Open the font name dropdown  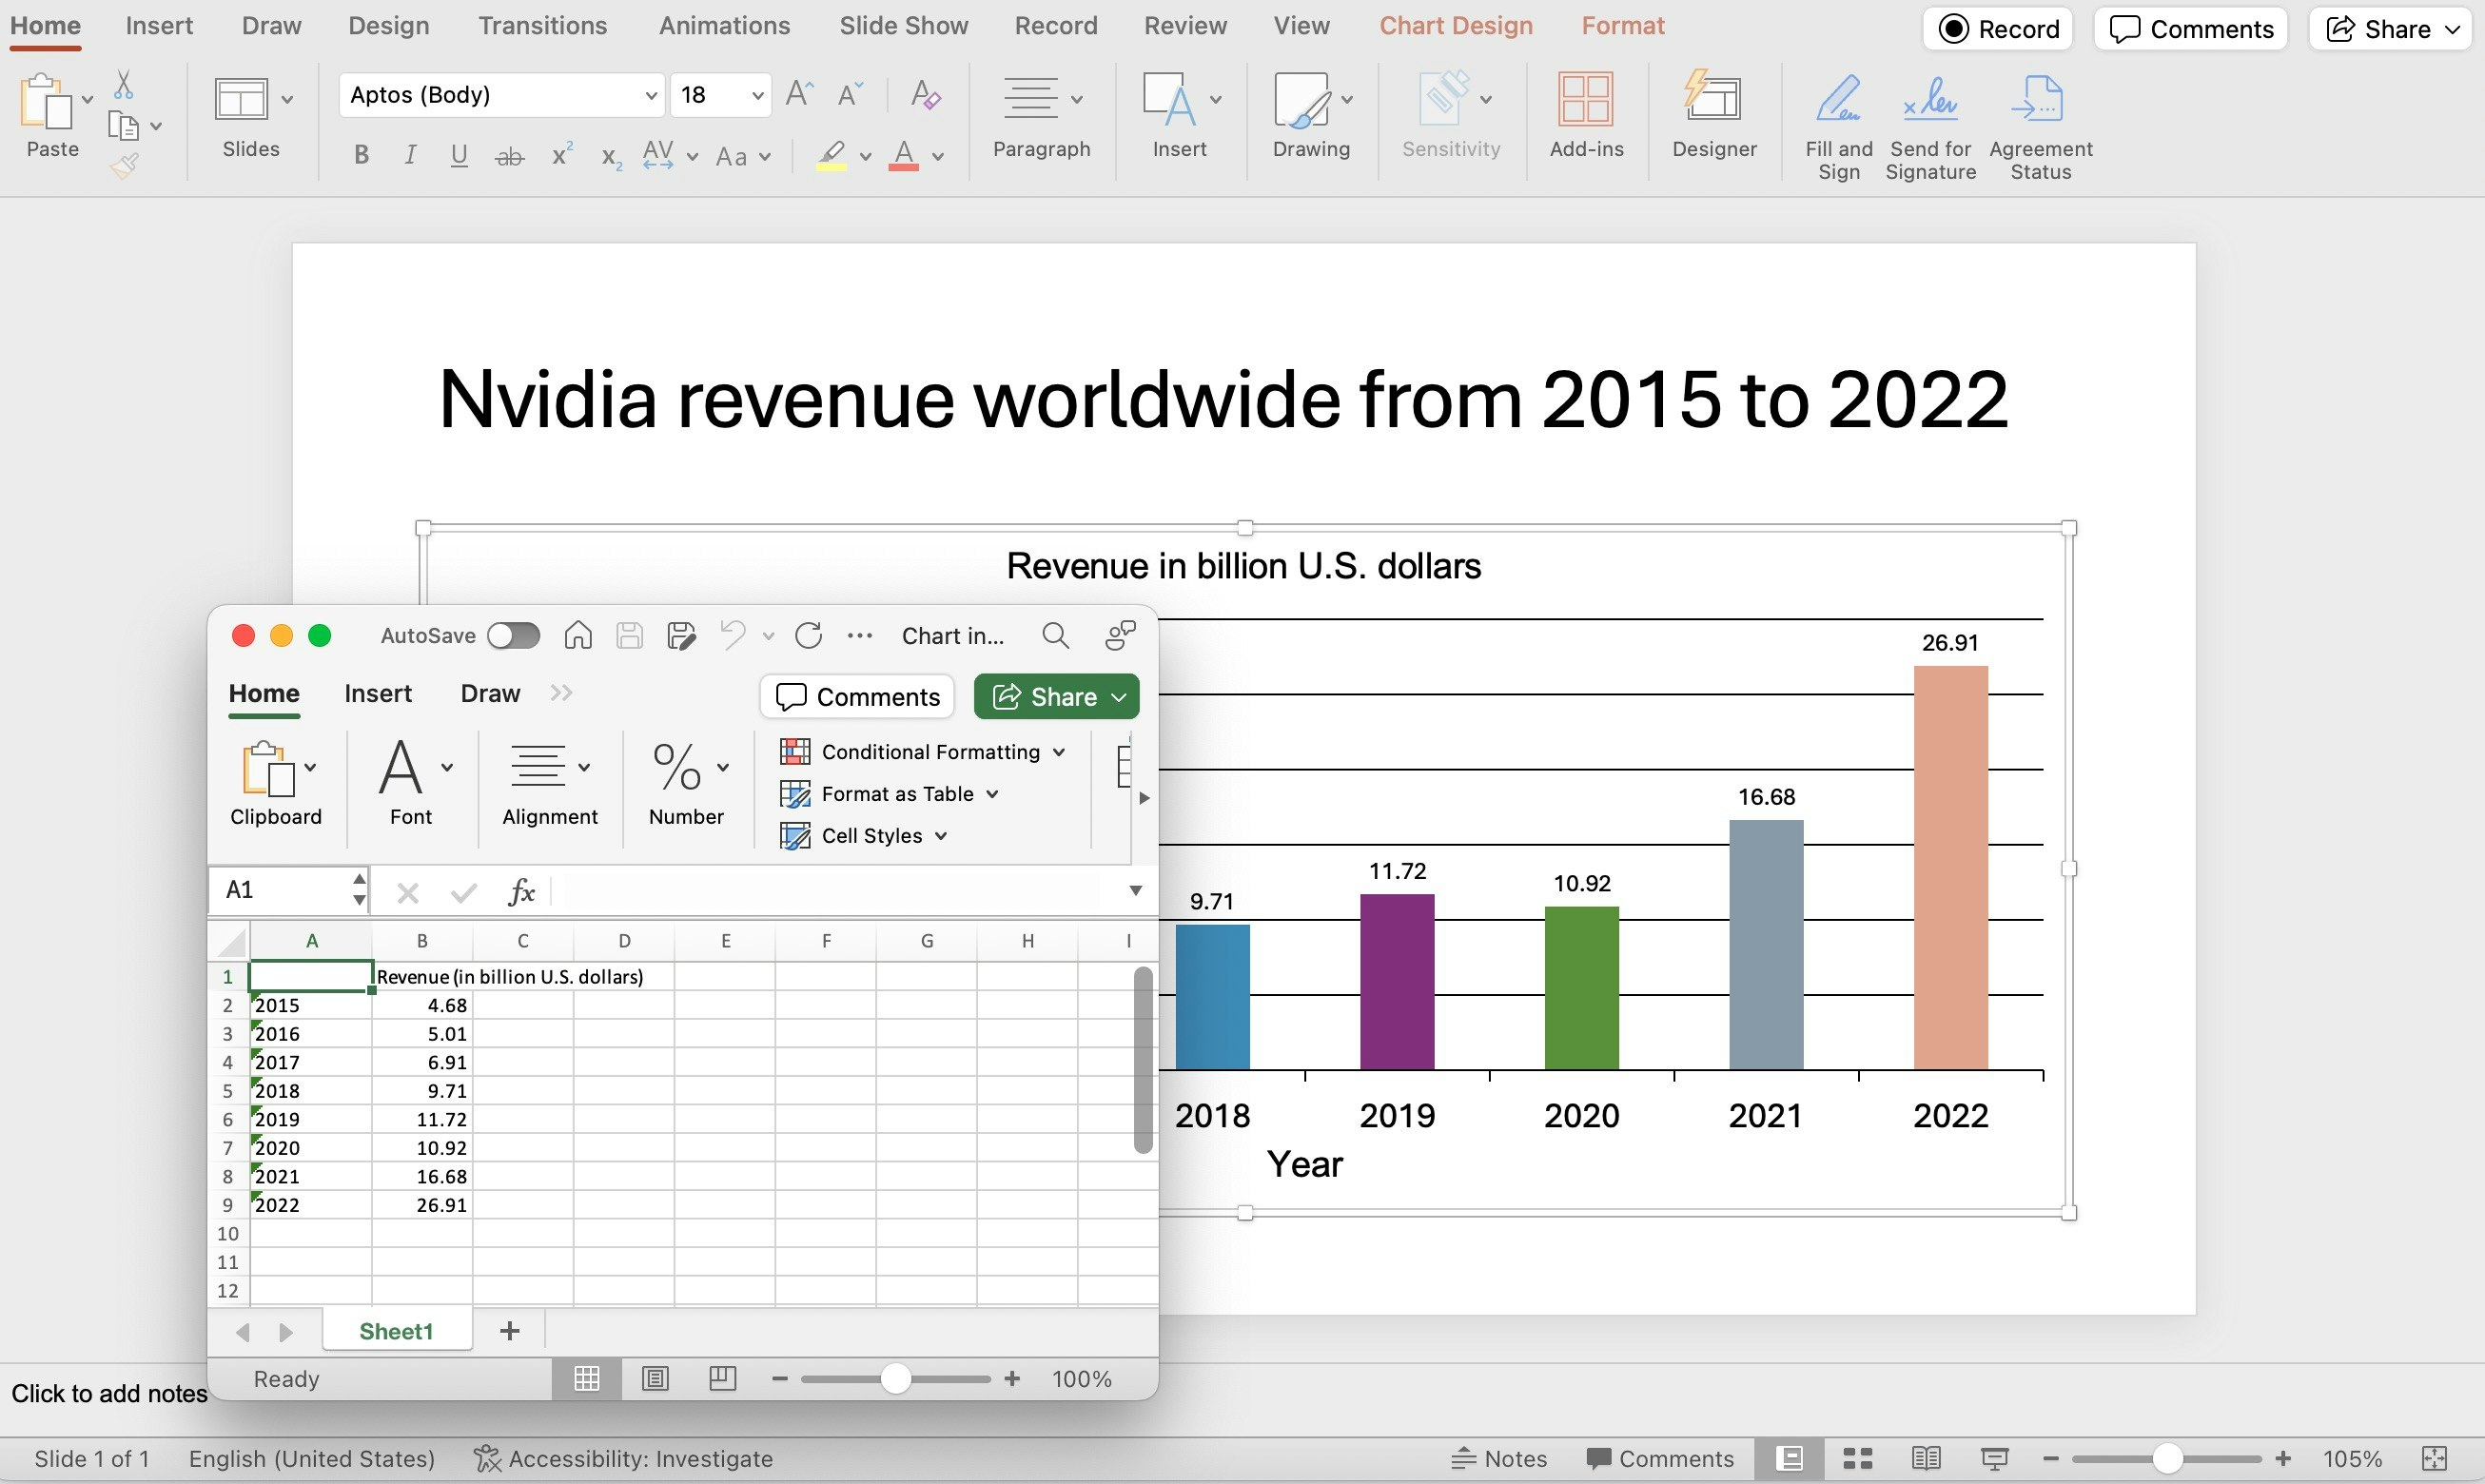point(650,95)
